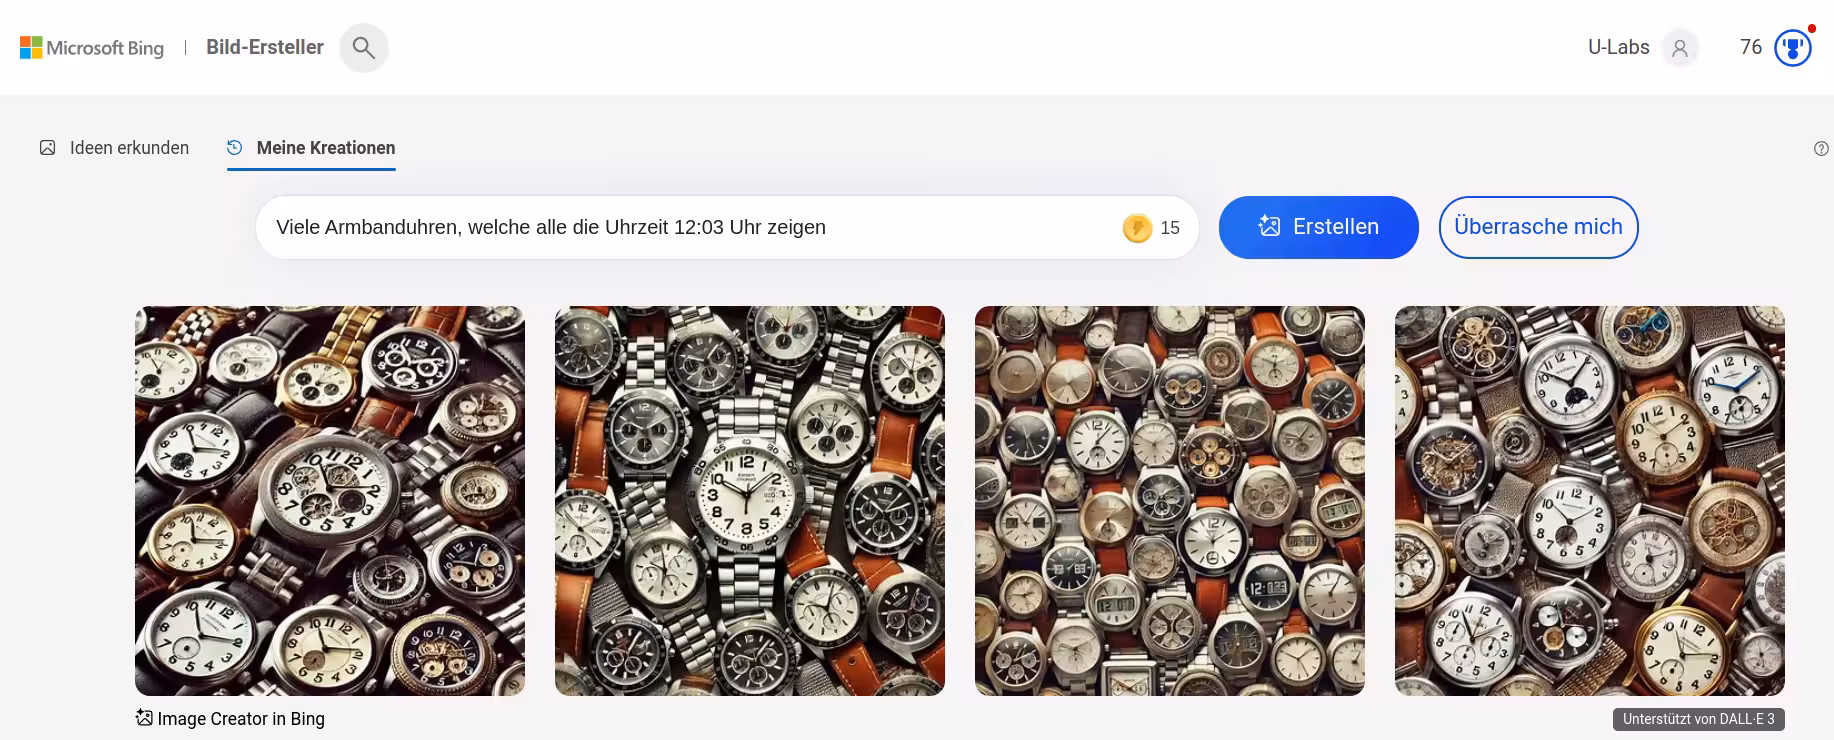Click the Ideen erkunden image icon
Screen dimensions: 1834x740
[47, 148]
